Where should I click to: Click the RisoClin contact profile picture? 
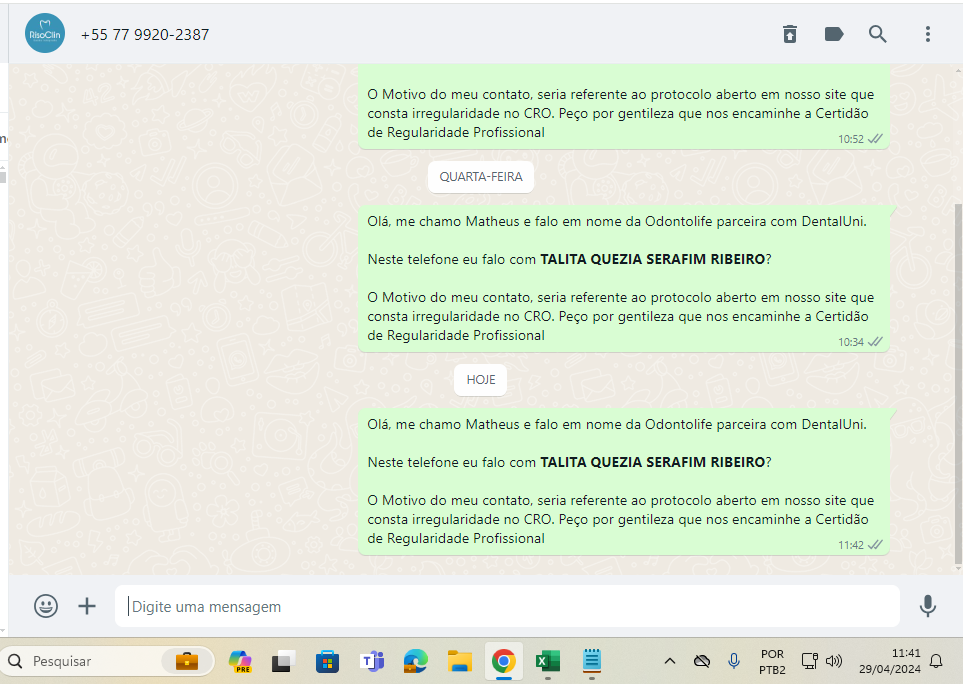tap(45, 34)
